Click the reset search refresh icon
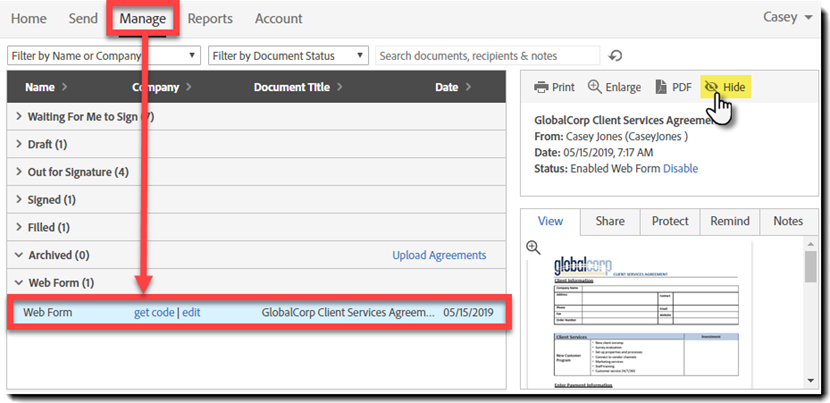The image size is (830, 403). (615, 56)
